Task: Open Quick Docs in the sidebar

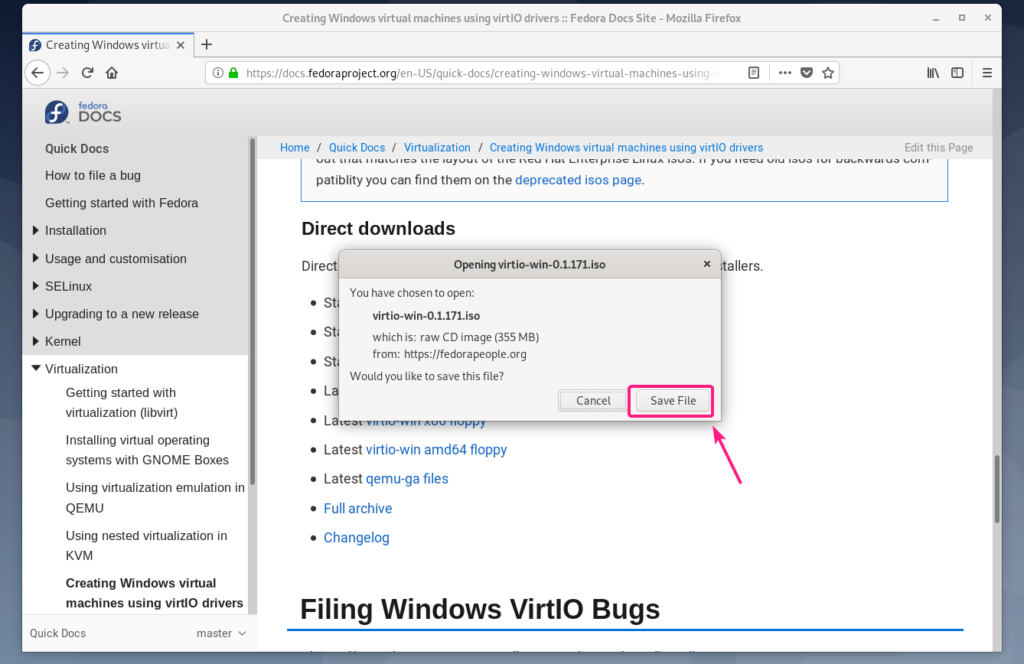Action: tap(77, 149)
